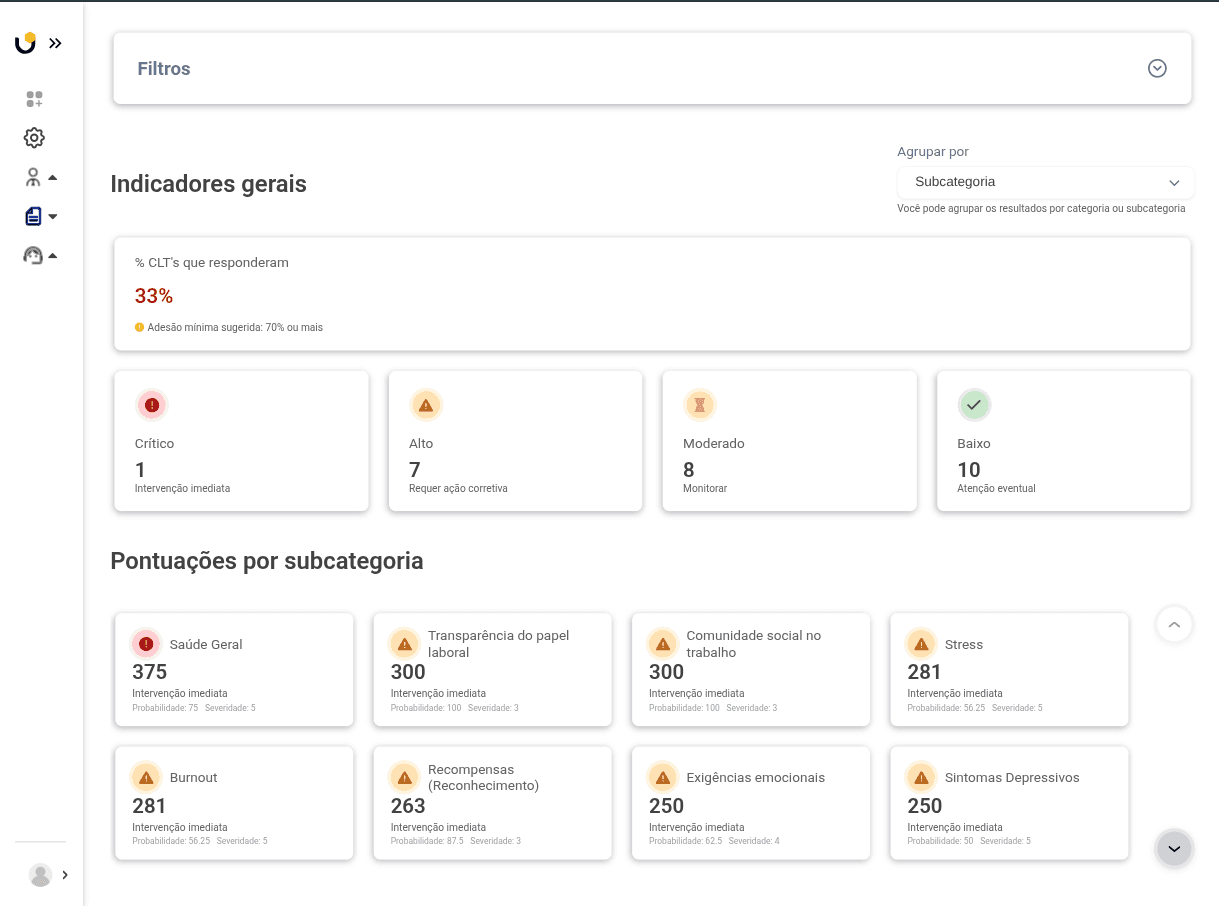Click the Moderado hourglass icon
This screenshot has height=906, width=1219.
pyautogui.click(x=700, y=405)
